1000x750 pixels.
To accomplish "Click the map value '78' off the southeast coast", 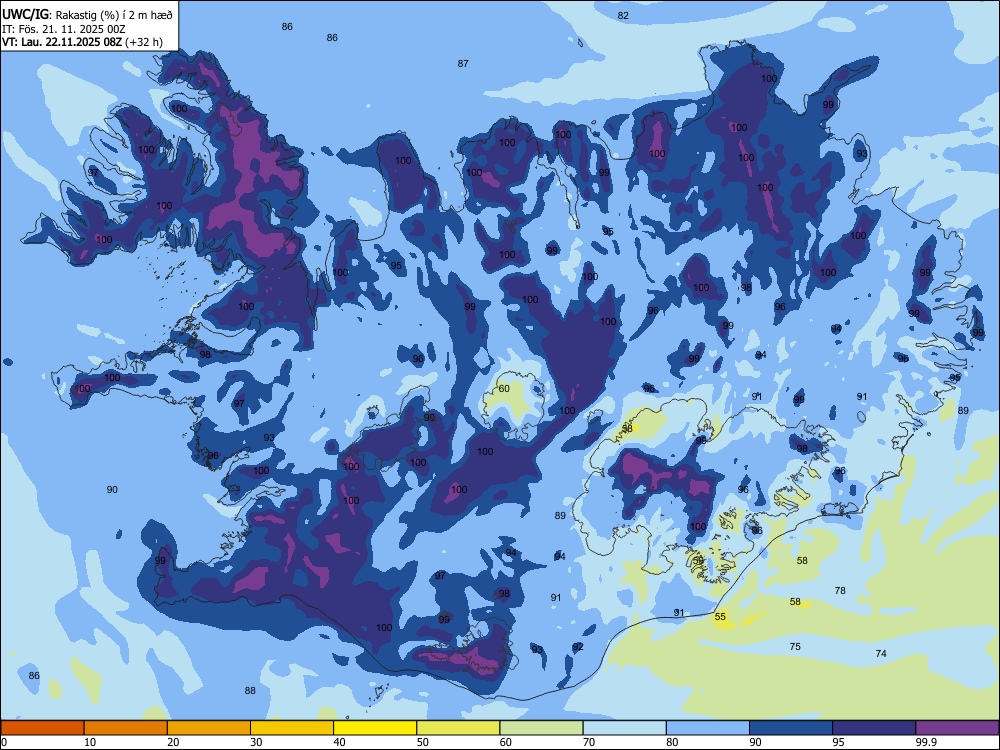I will [840, 591].
